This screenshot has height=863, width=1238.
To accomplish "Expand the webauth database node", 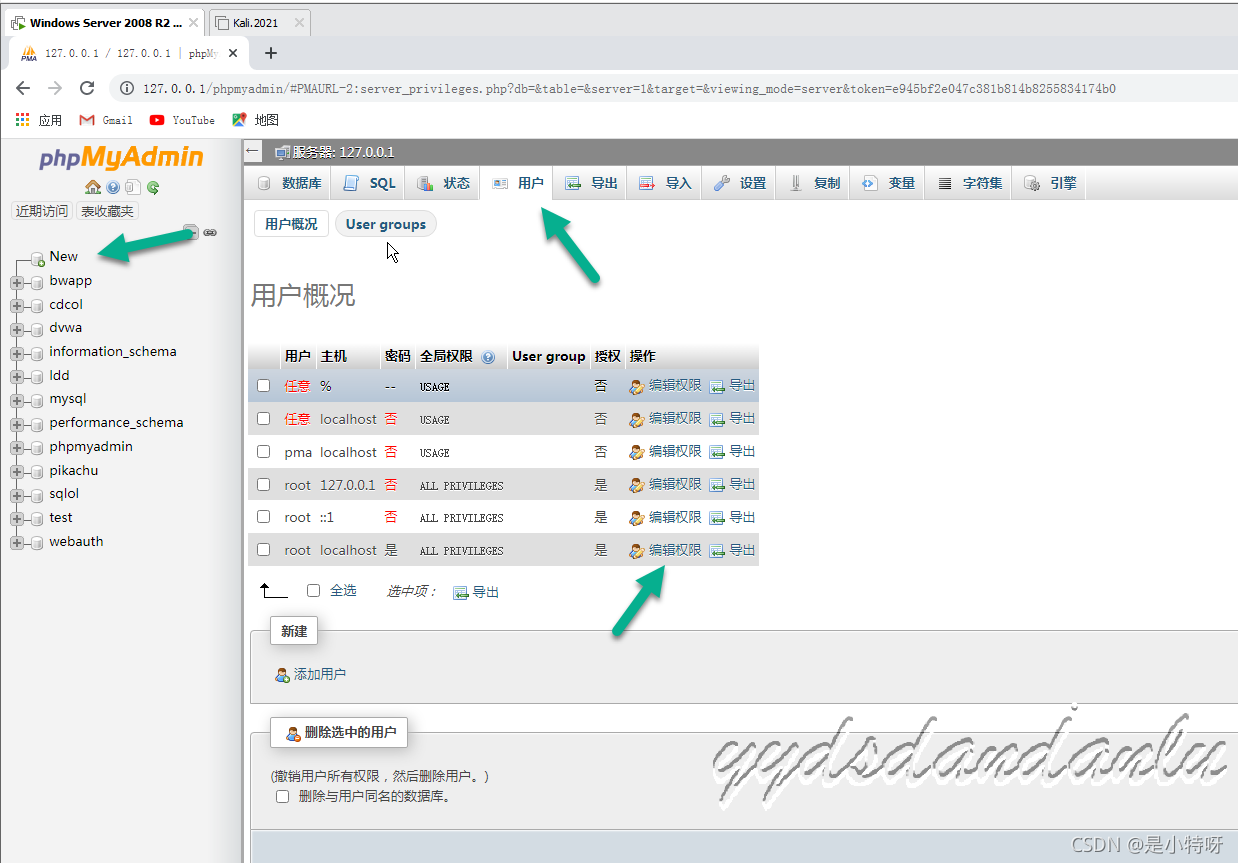I will (17, 543).
